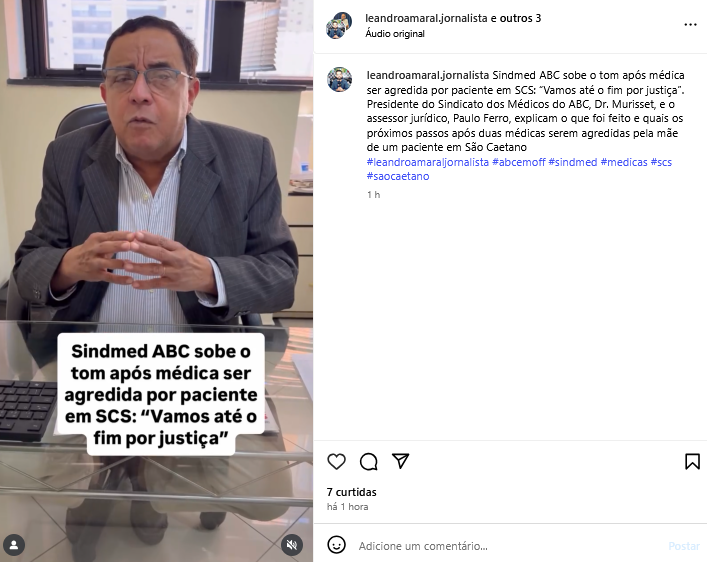Open profile avatar beside caption

[x=340, y=80]
